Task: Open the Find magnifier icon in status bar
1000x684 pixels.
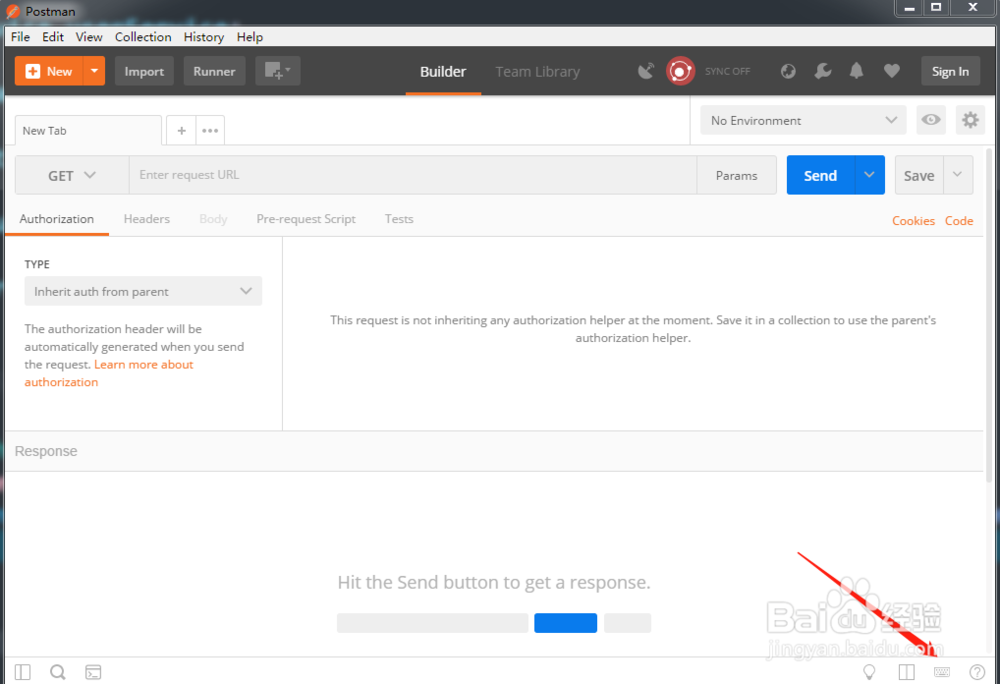Action: (58, 672)
